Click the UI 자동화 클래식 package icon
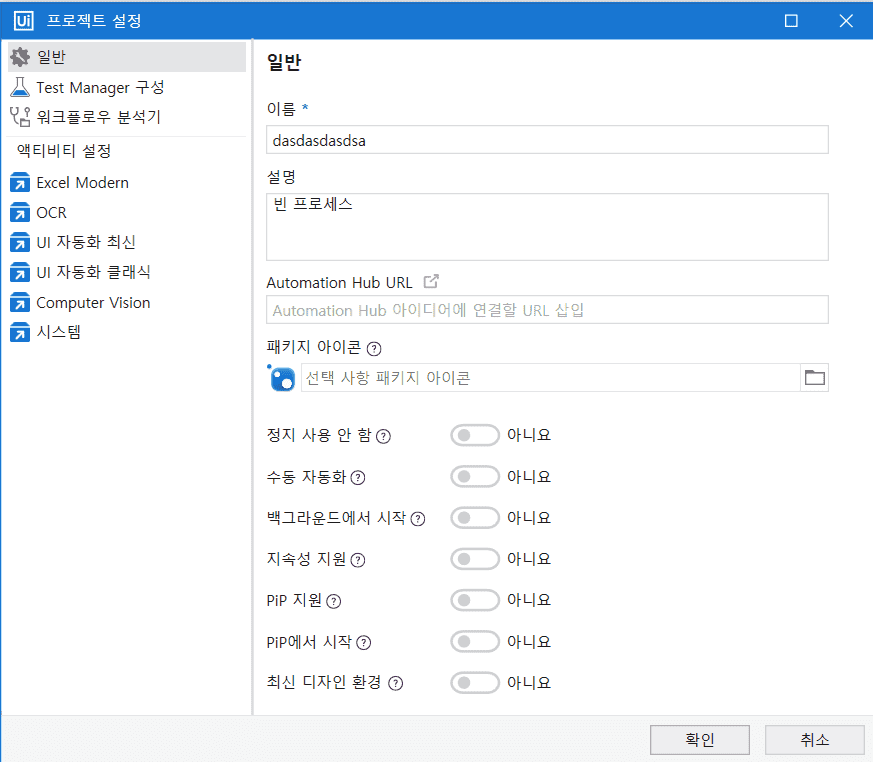This screenshot has height=762, width=873. click(20, 273)
